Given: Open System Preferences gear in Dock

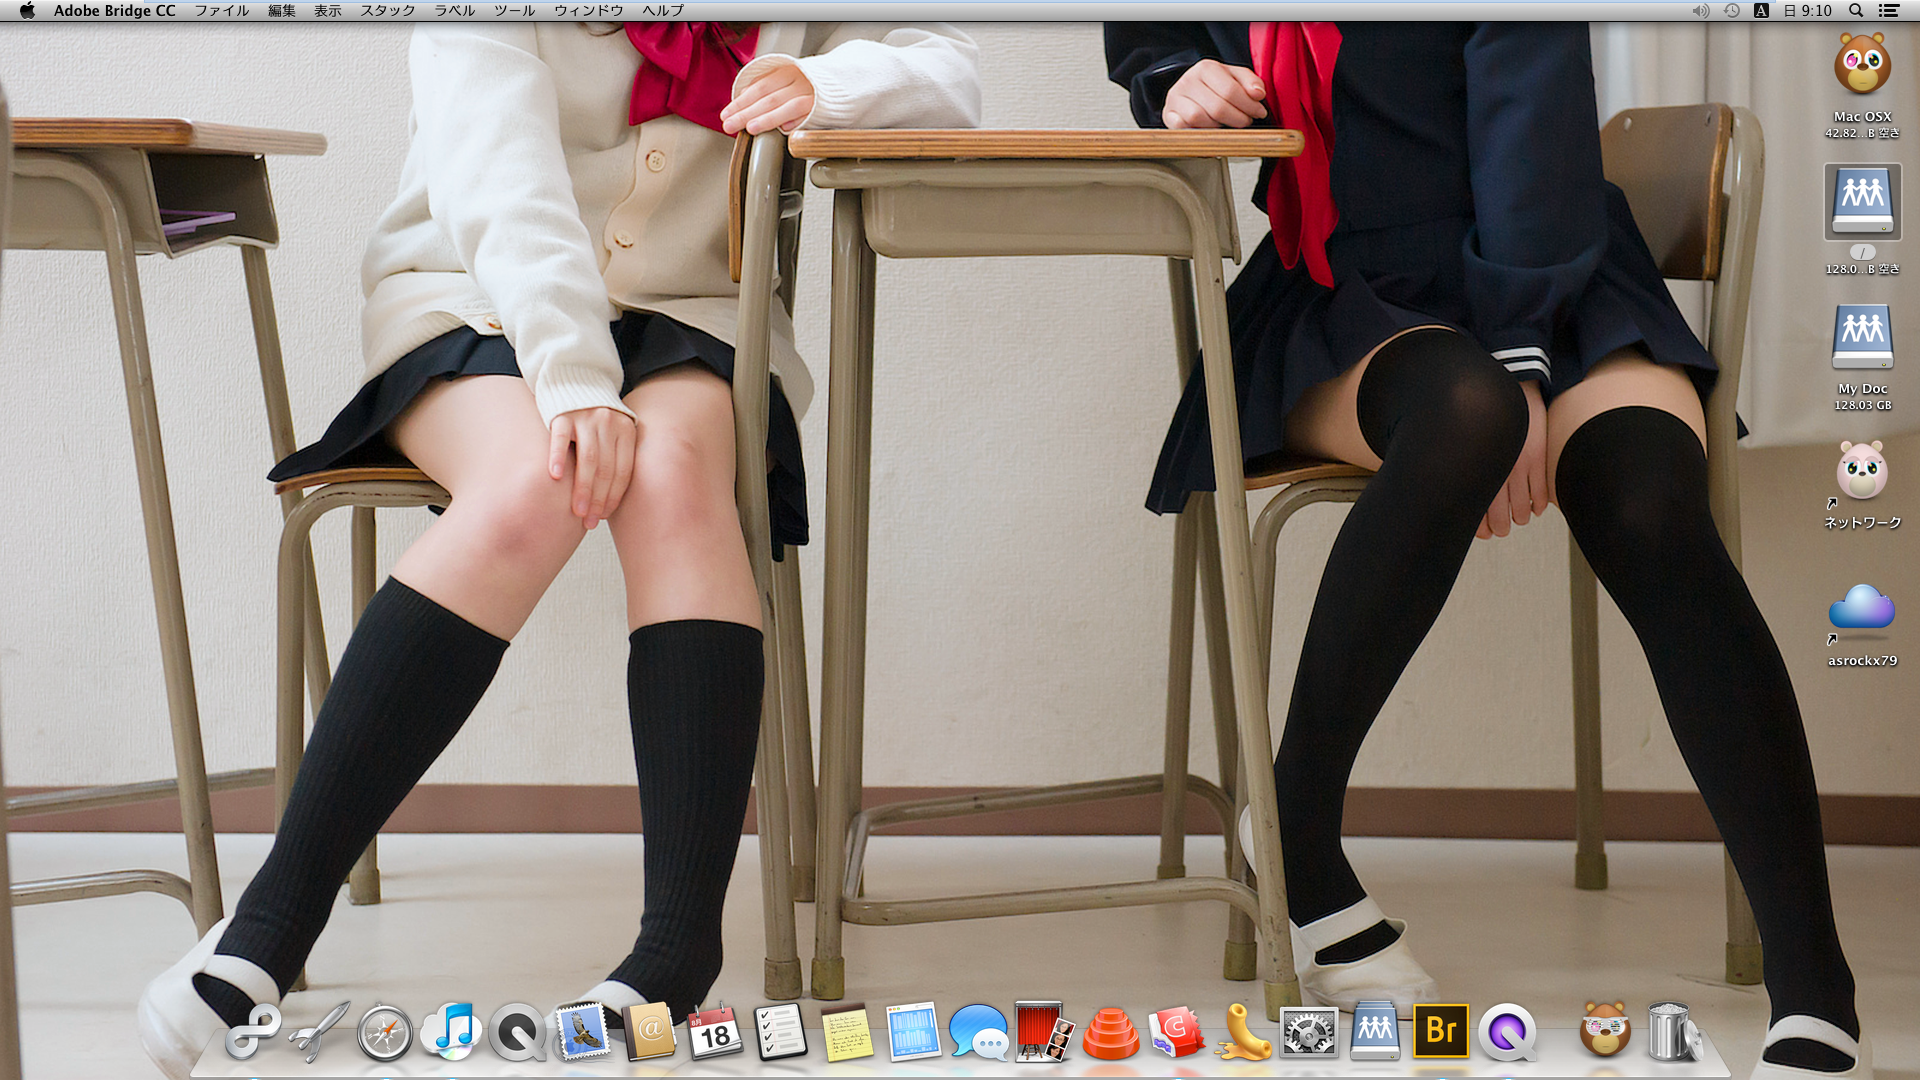Looking at the screenshot, I should click(x=1309, y=1032).
